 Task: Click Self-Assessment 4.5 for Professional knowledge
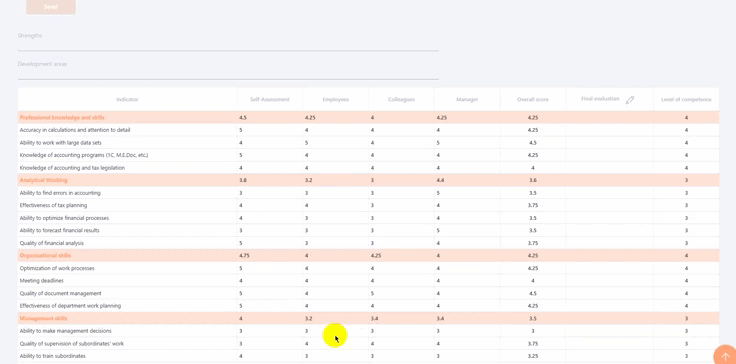pos(243,117)
